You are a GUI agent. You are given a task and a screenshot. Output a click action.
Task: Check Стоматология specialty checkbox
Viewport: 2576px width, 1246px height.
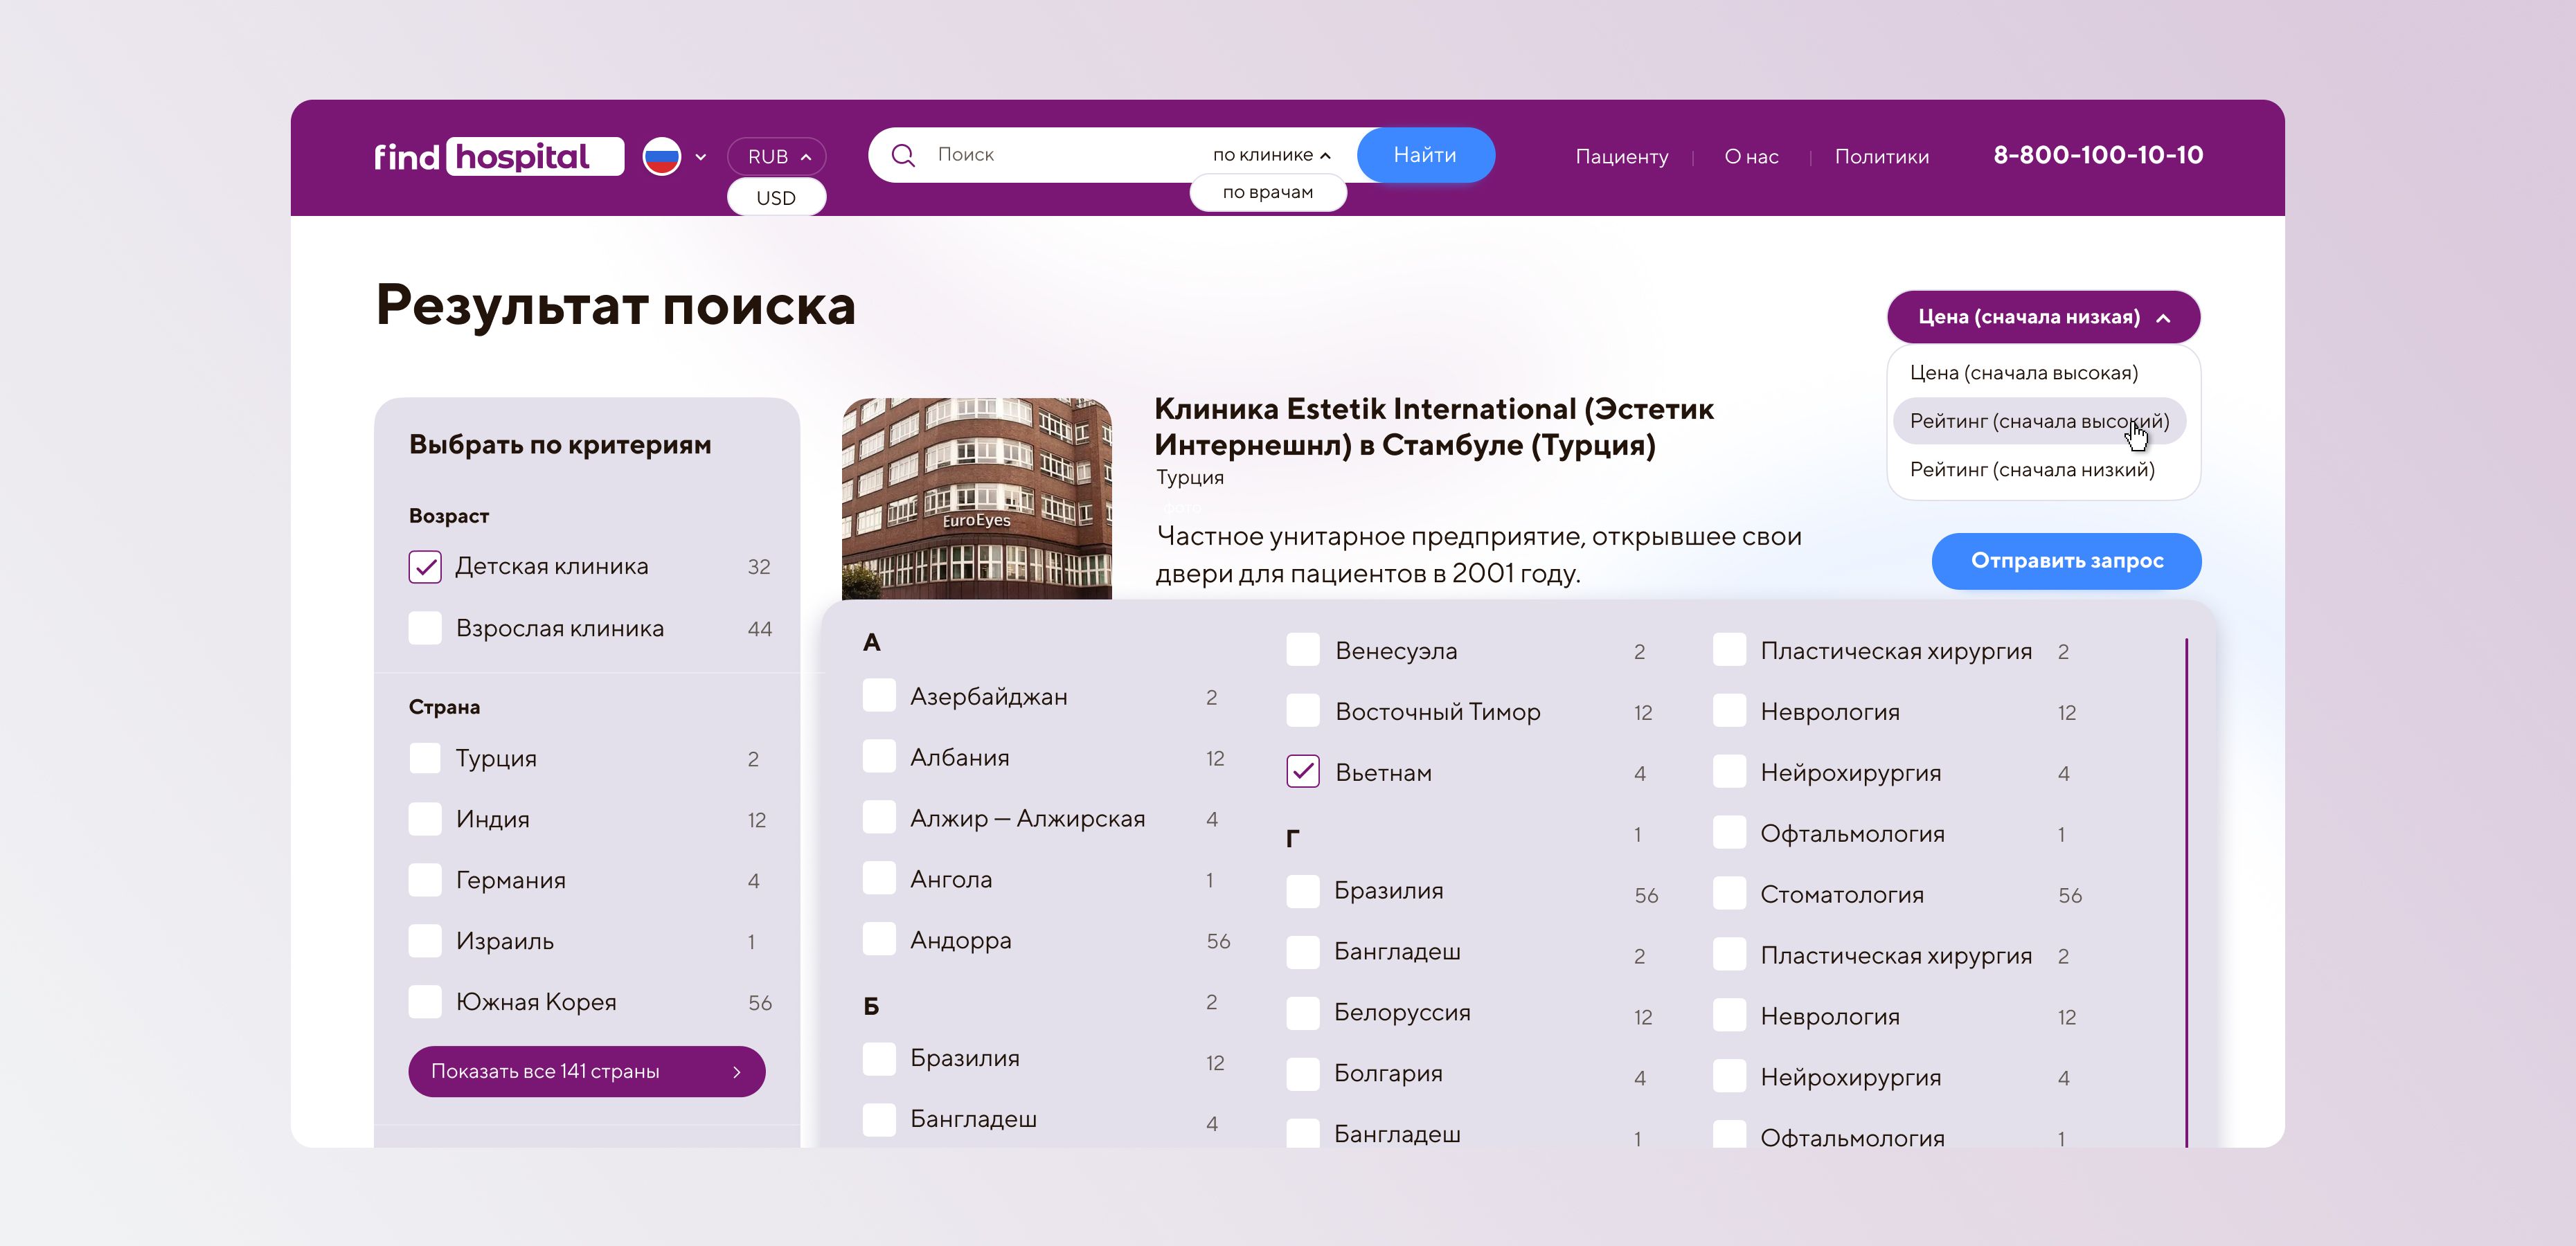[1729, 894]
